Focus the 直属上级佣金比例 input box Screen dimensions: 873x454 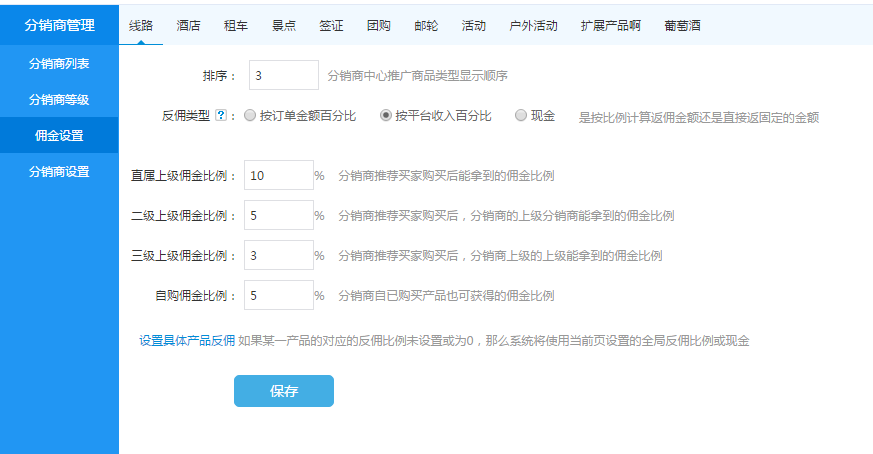click(278, 175)
